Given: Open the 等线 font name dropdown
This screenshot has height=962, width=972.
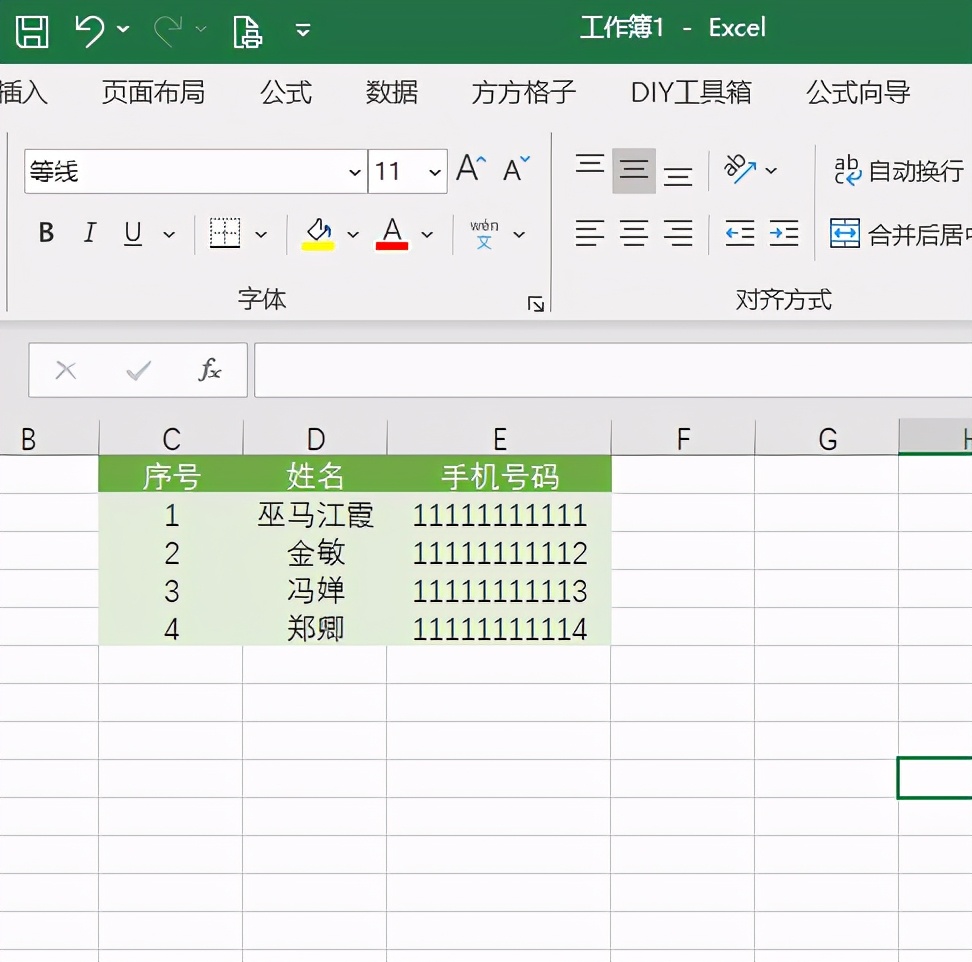Looking at the screenshot, I should (355, 171).
